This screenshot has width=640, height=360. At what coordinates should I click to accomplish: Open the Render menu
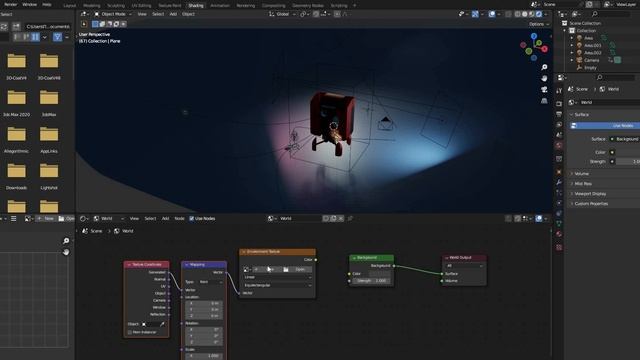coord(11,4)
